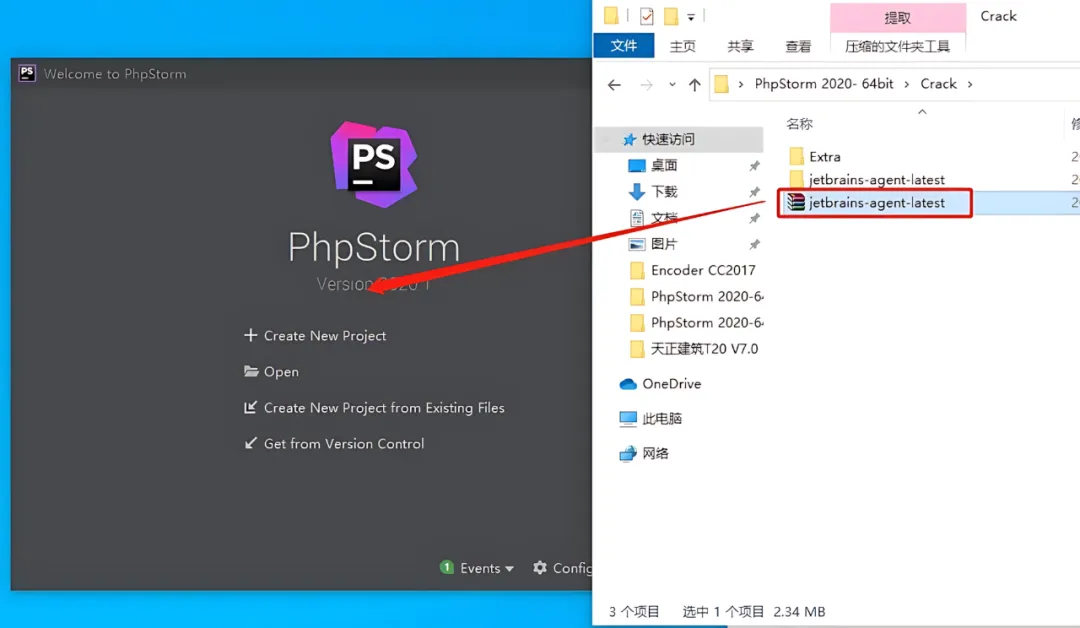The height and width of the screenshot is (628, 1080).
Task: Click the OneDrive cloud icon
Action: (x=627, y=384)
